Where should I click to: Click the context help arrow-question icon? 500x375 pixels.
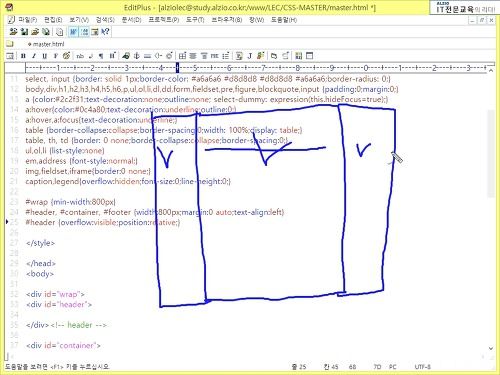105,32
